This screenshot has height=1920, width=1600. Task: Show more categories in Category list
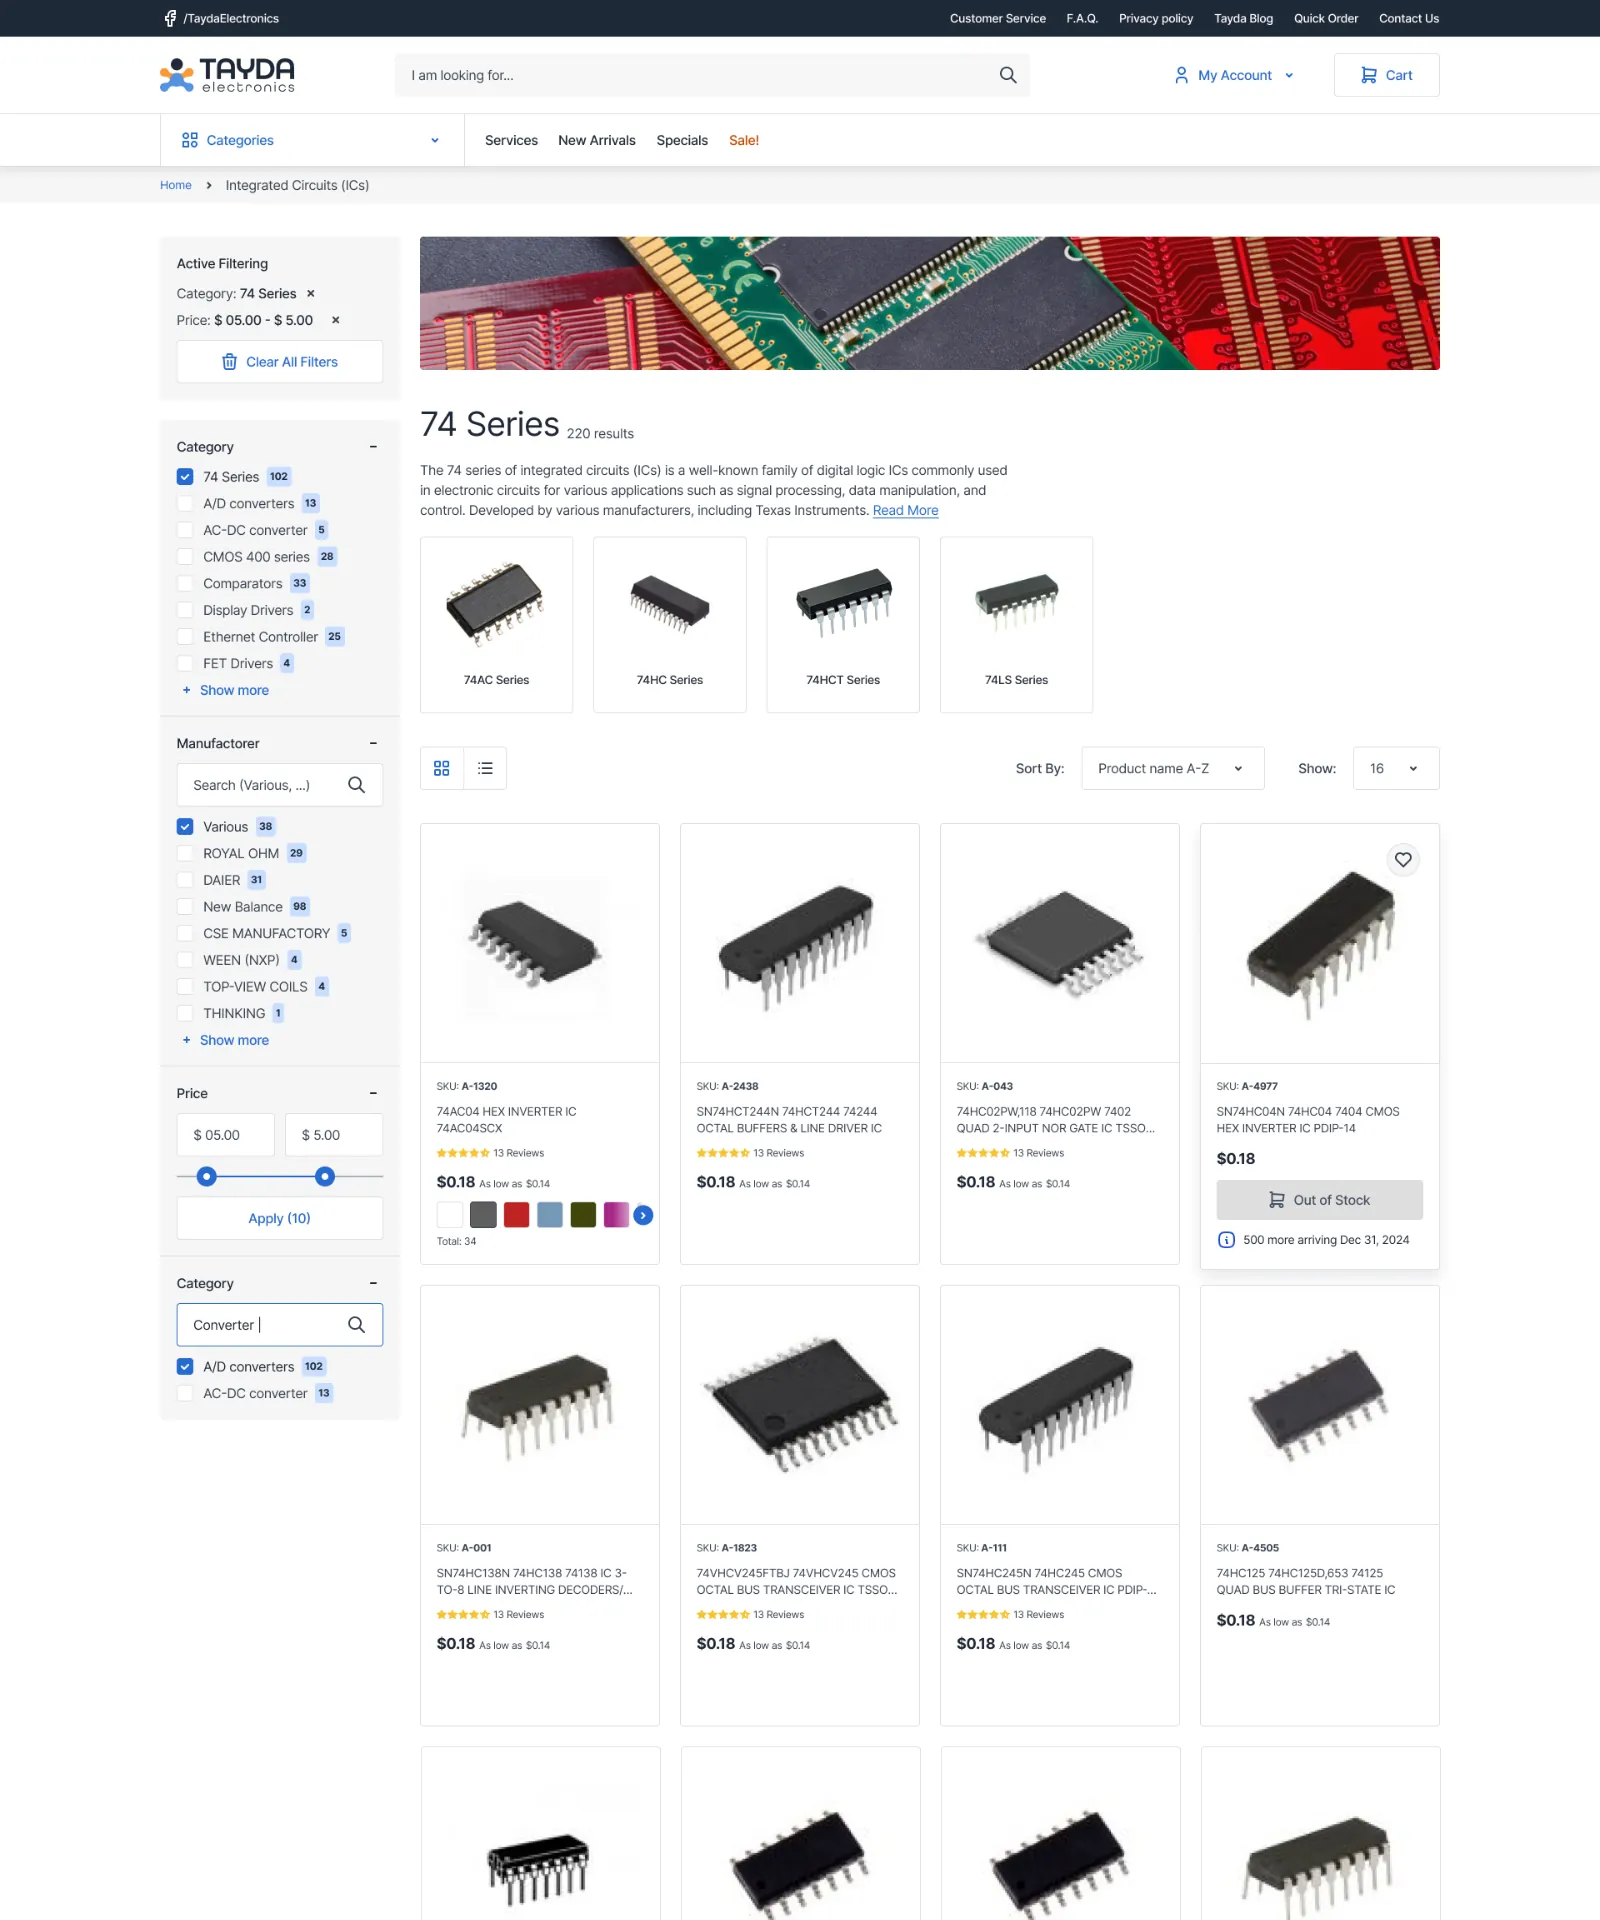click(x=226, y=690)
